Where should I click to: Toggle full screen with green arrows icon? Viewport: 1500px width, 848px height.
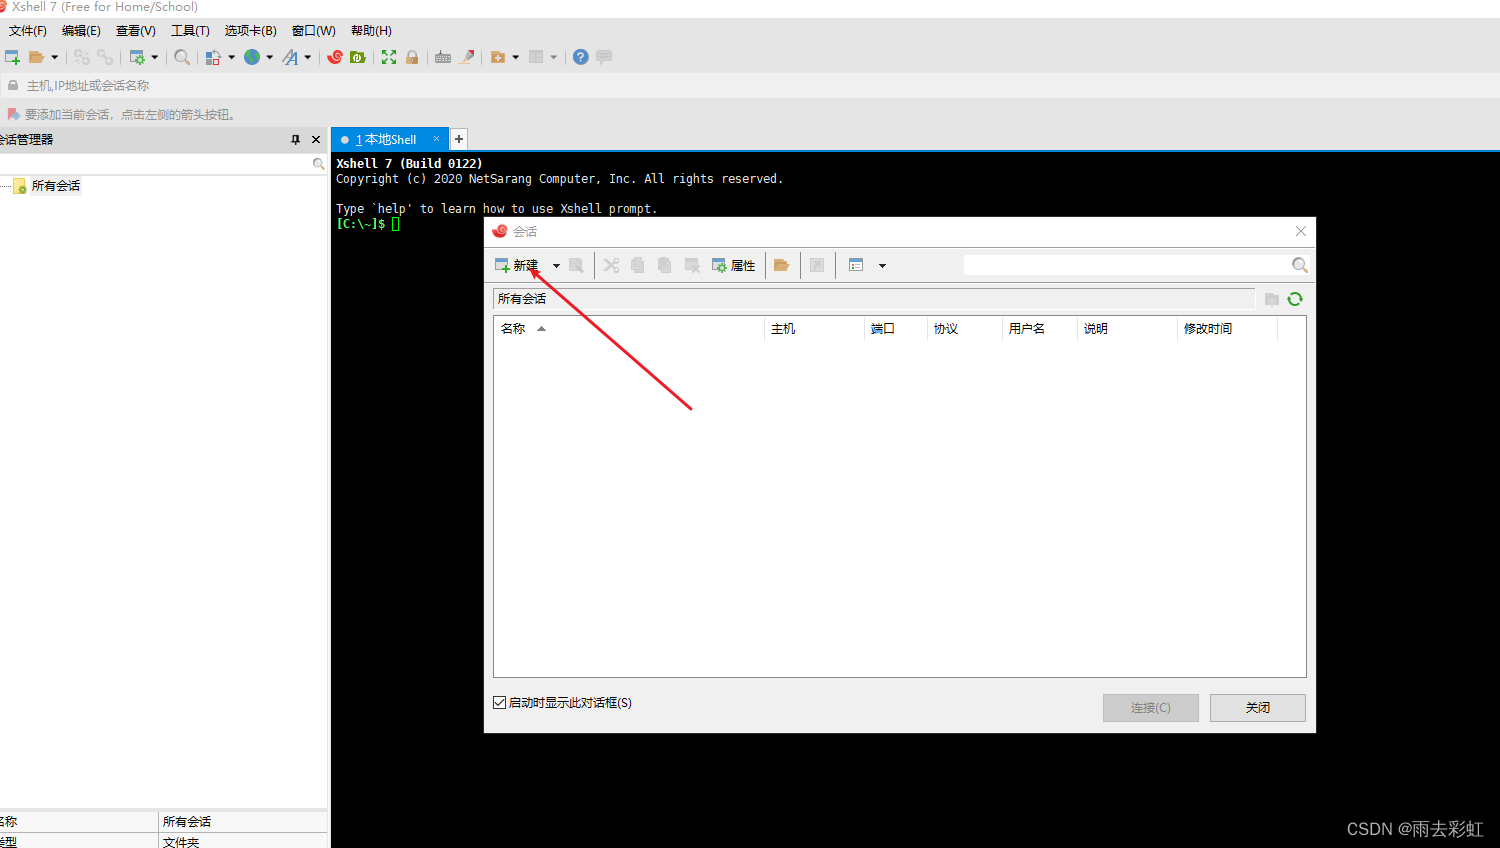[389, 57]
